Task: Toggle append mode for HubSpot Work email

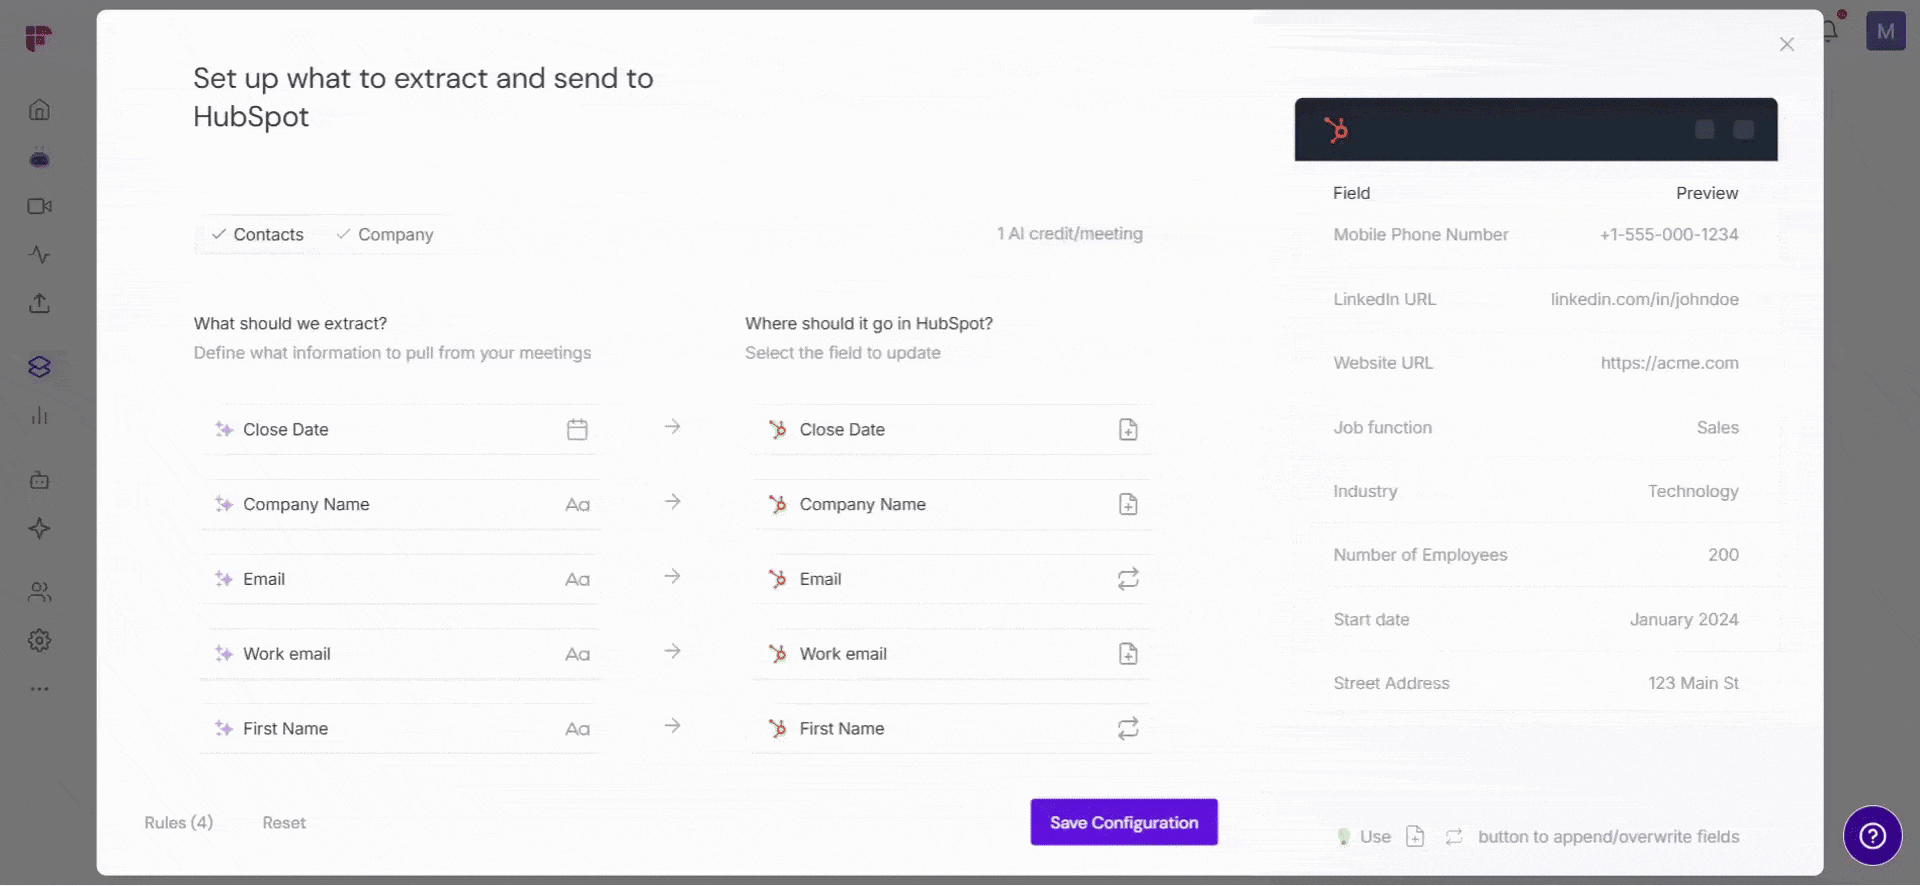Action: (1128, 654)
